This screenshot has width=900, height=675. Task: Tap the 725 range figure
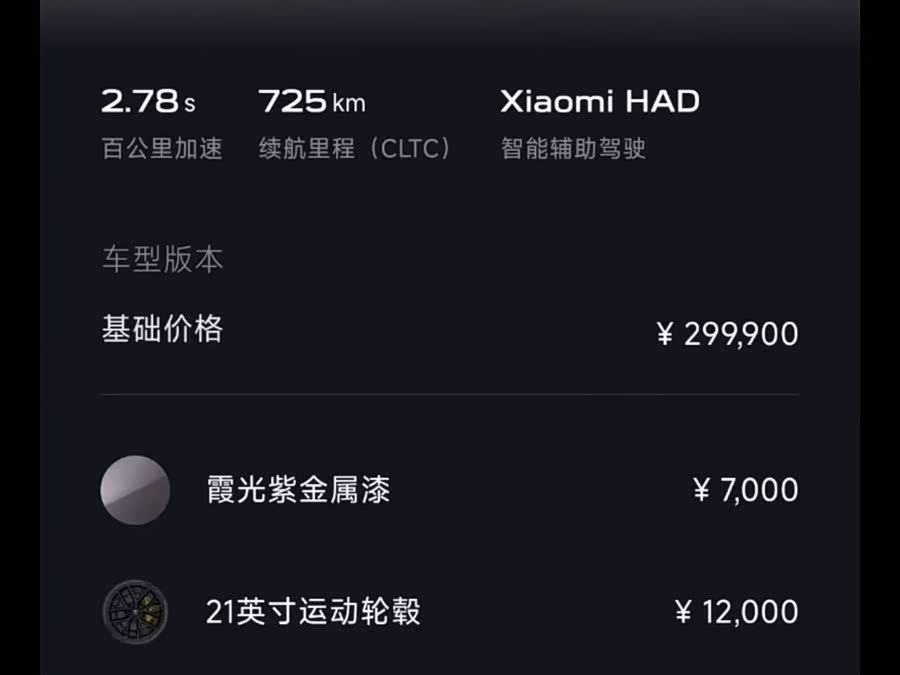point(292,101)
